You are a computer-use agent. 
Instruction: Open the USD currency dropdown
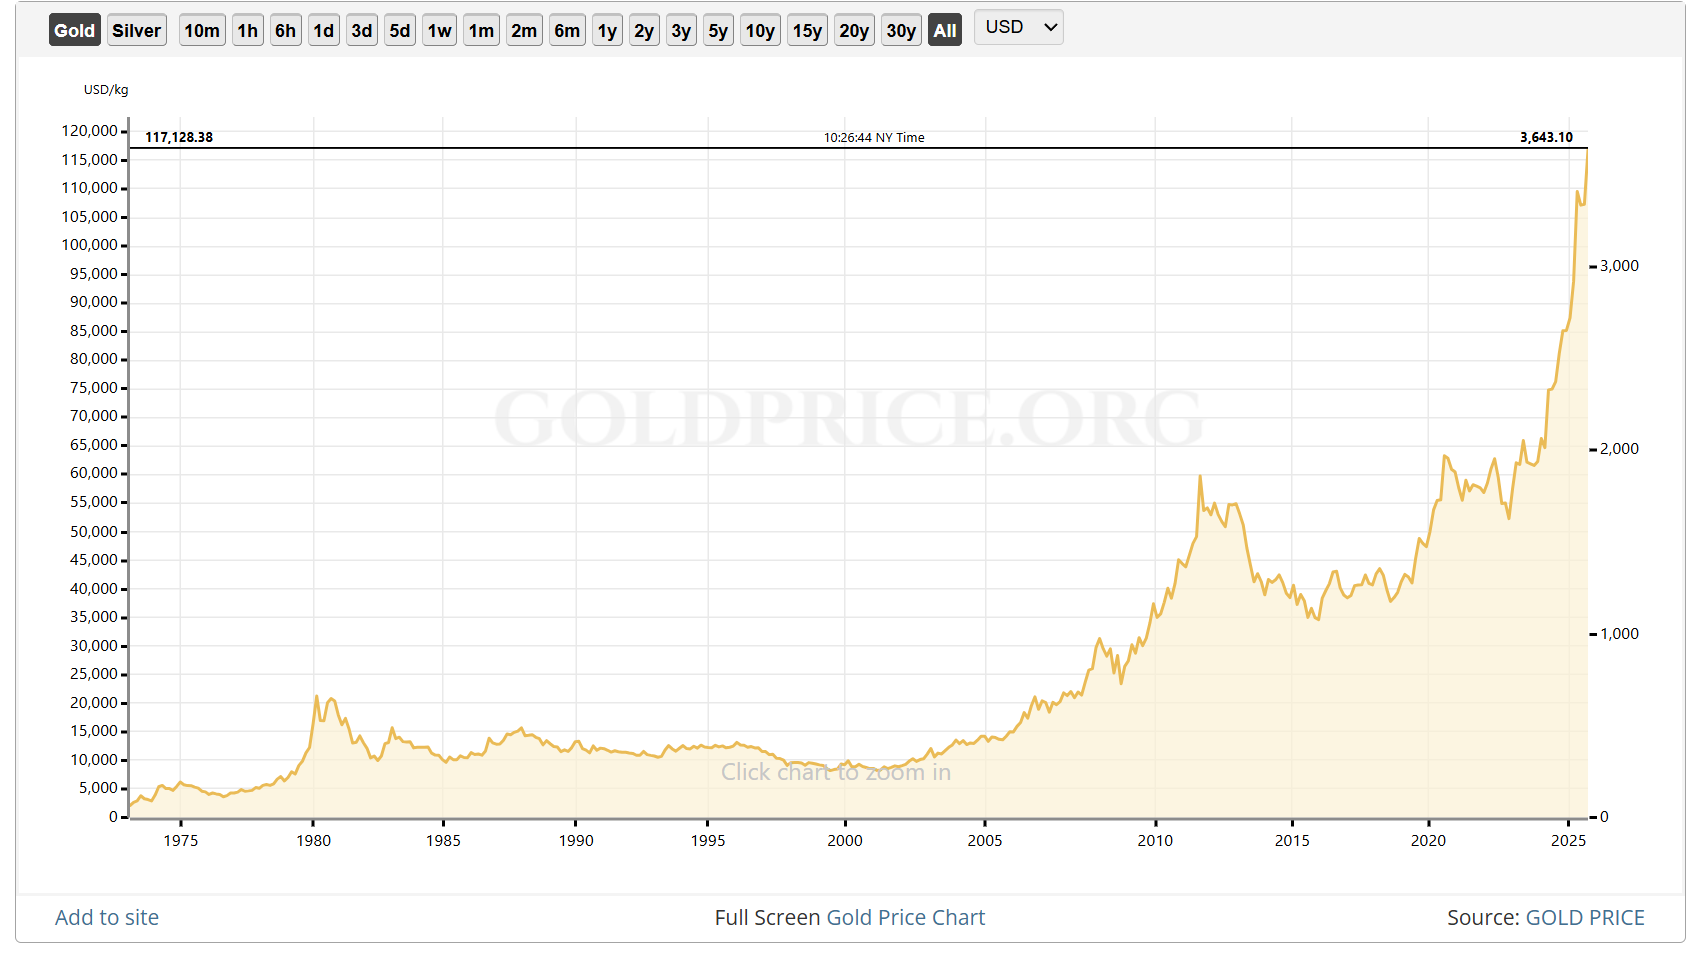point(1019,27)
